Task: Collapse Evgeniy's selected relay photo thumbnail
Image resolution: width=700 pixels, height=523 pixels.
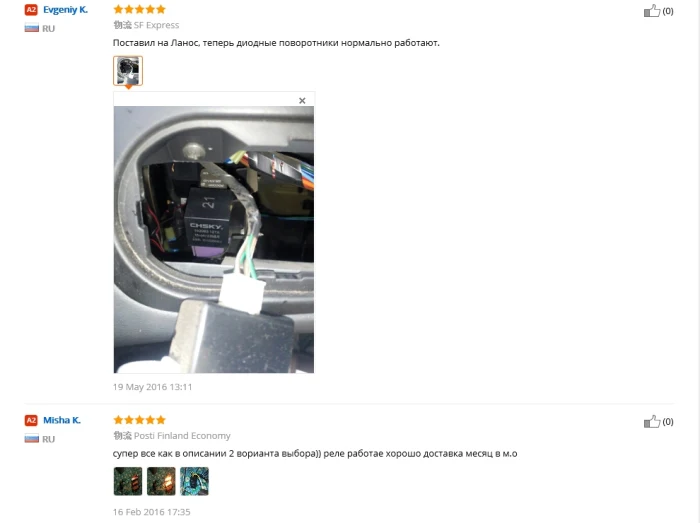Action: coord(128,71)
